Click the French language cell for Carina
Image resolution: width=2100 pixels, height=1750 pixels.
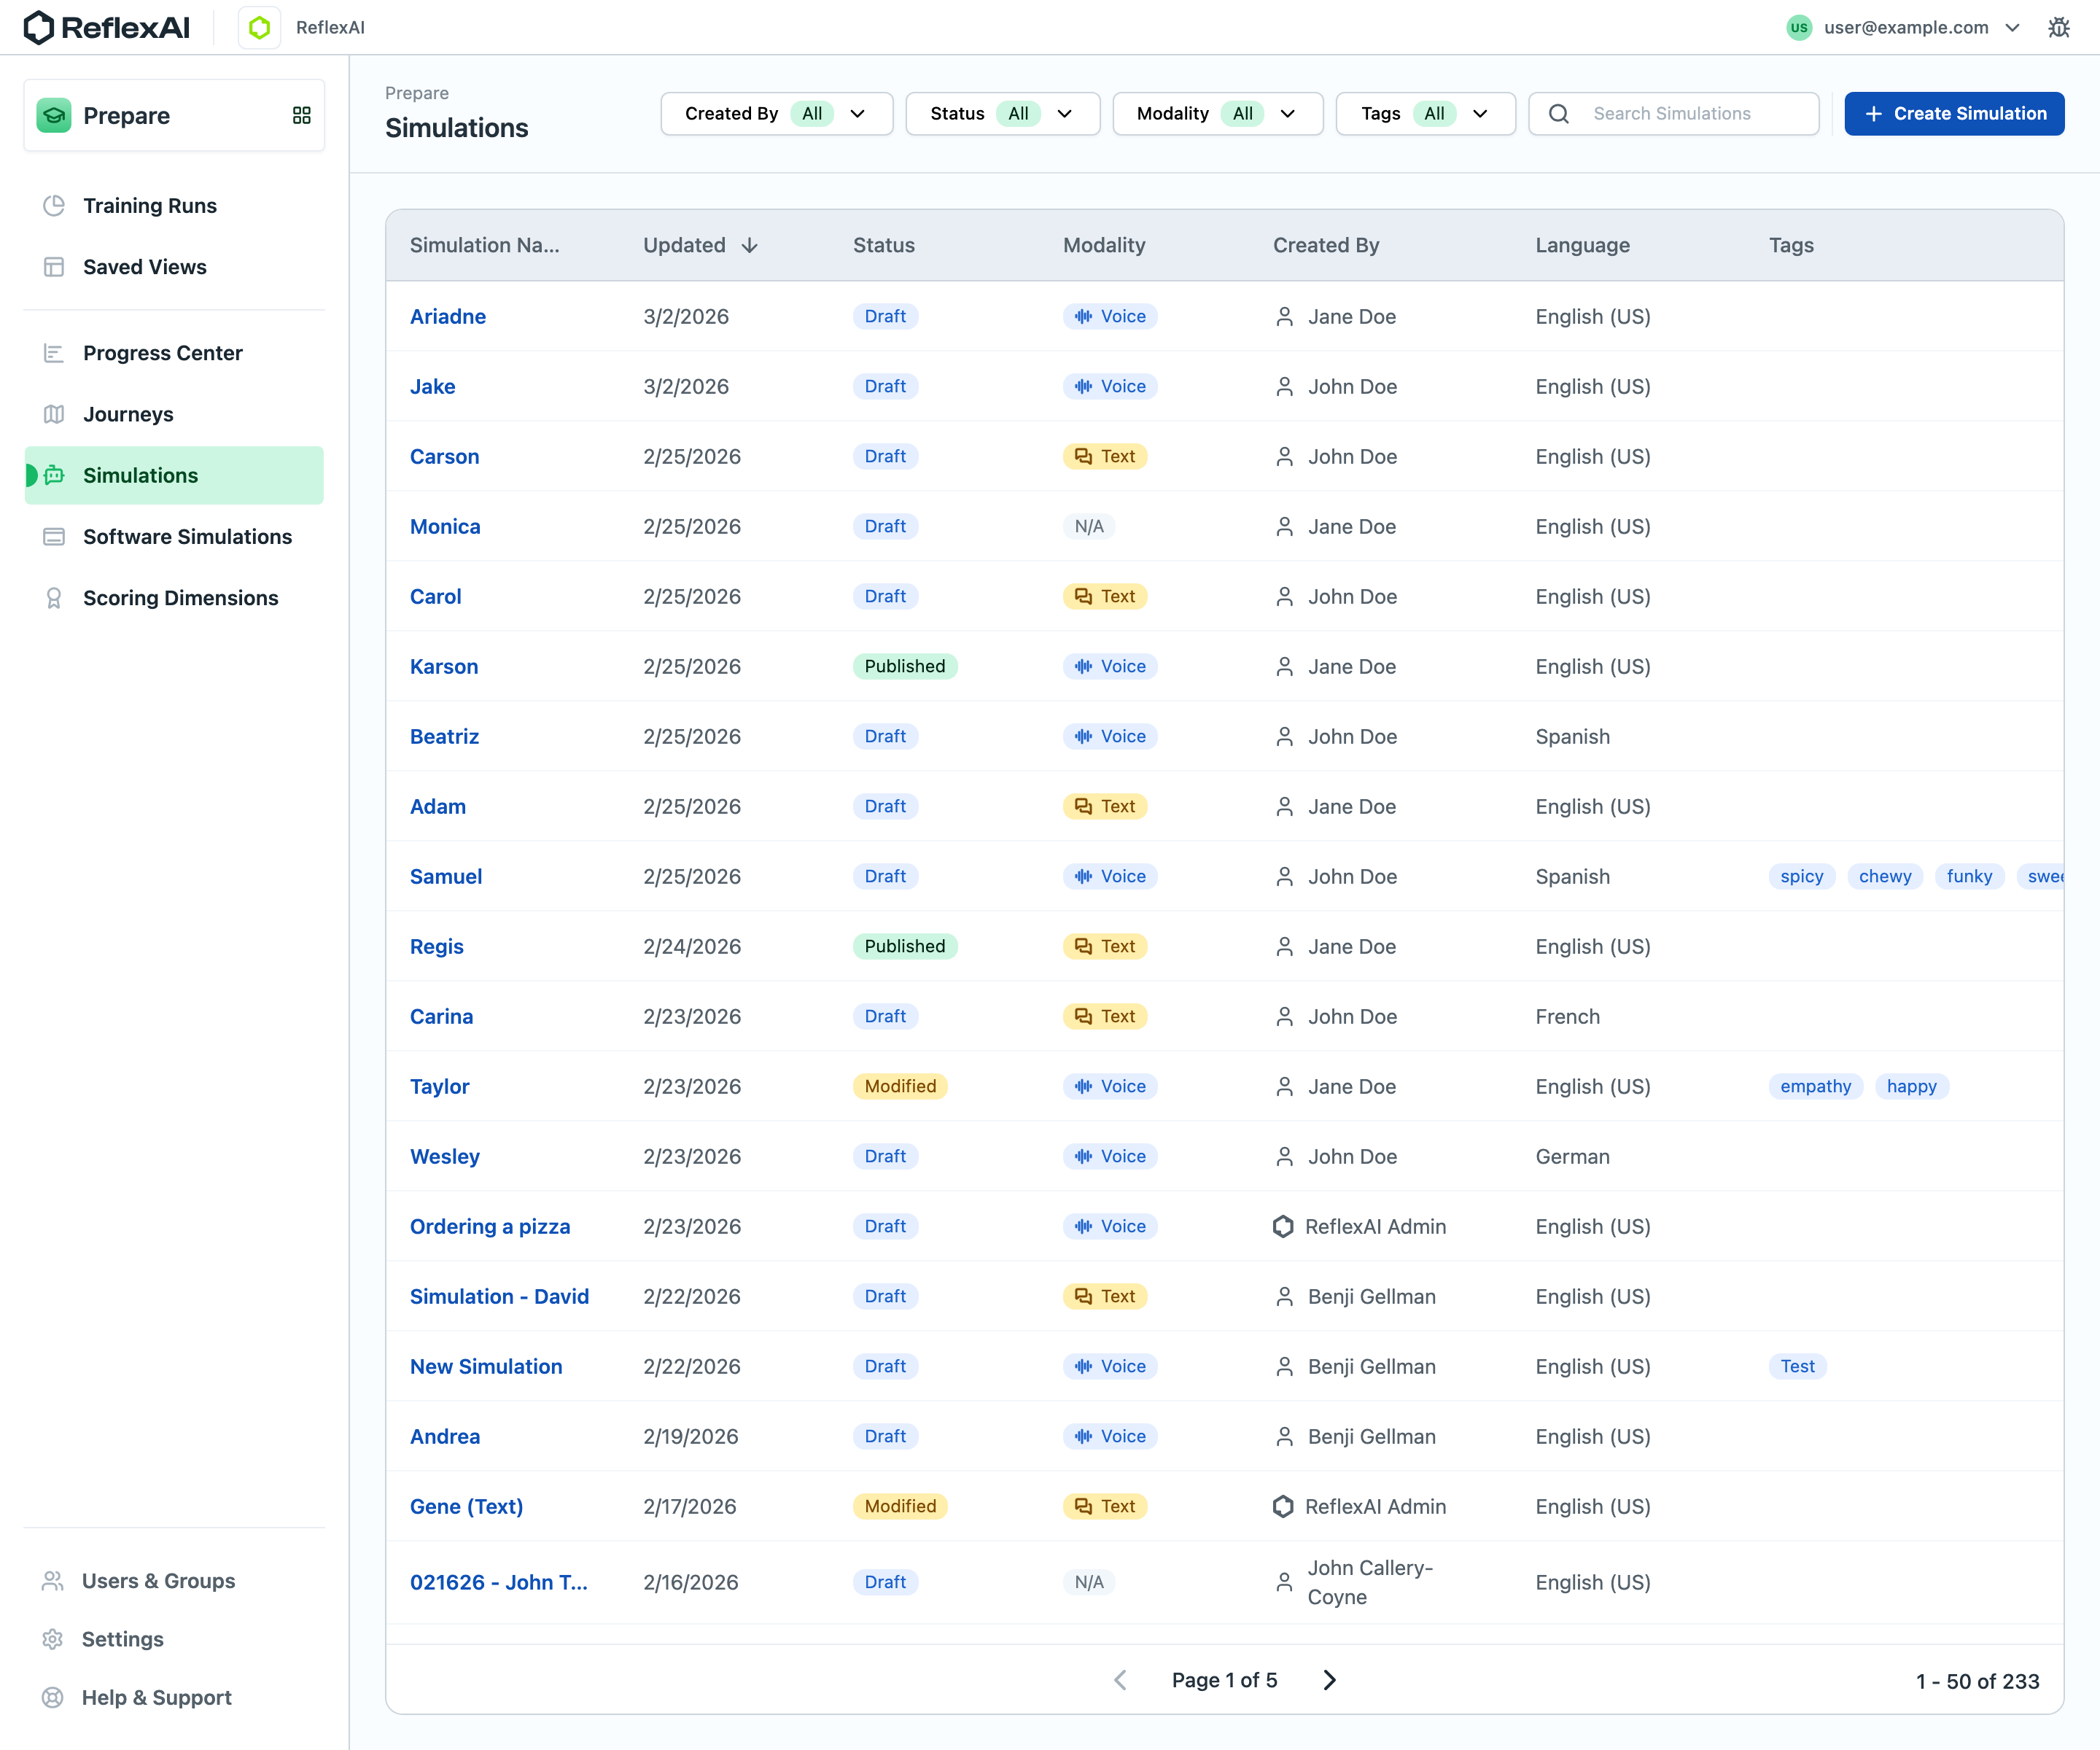1568,1017
